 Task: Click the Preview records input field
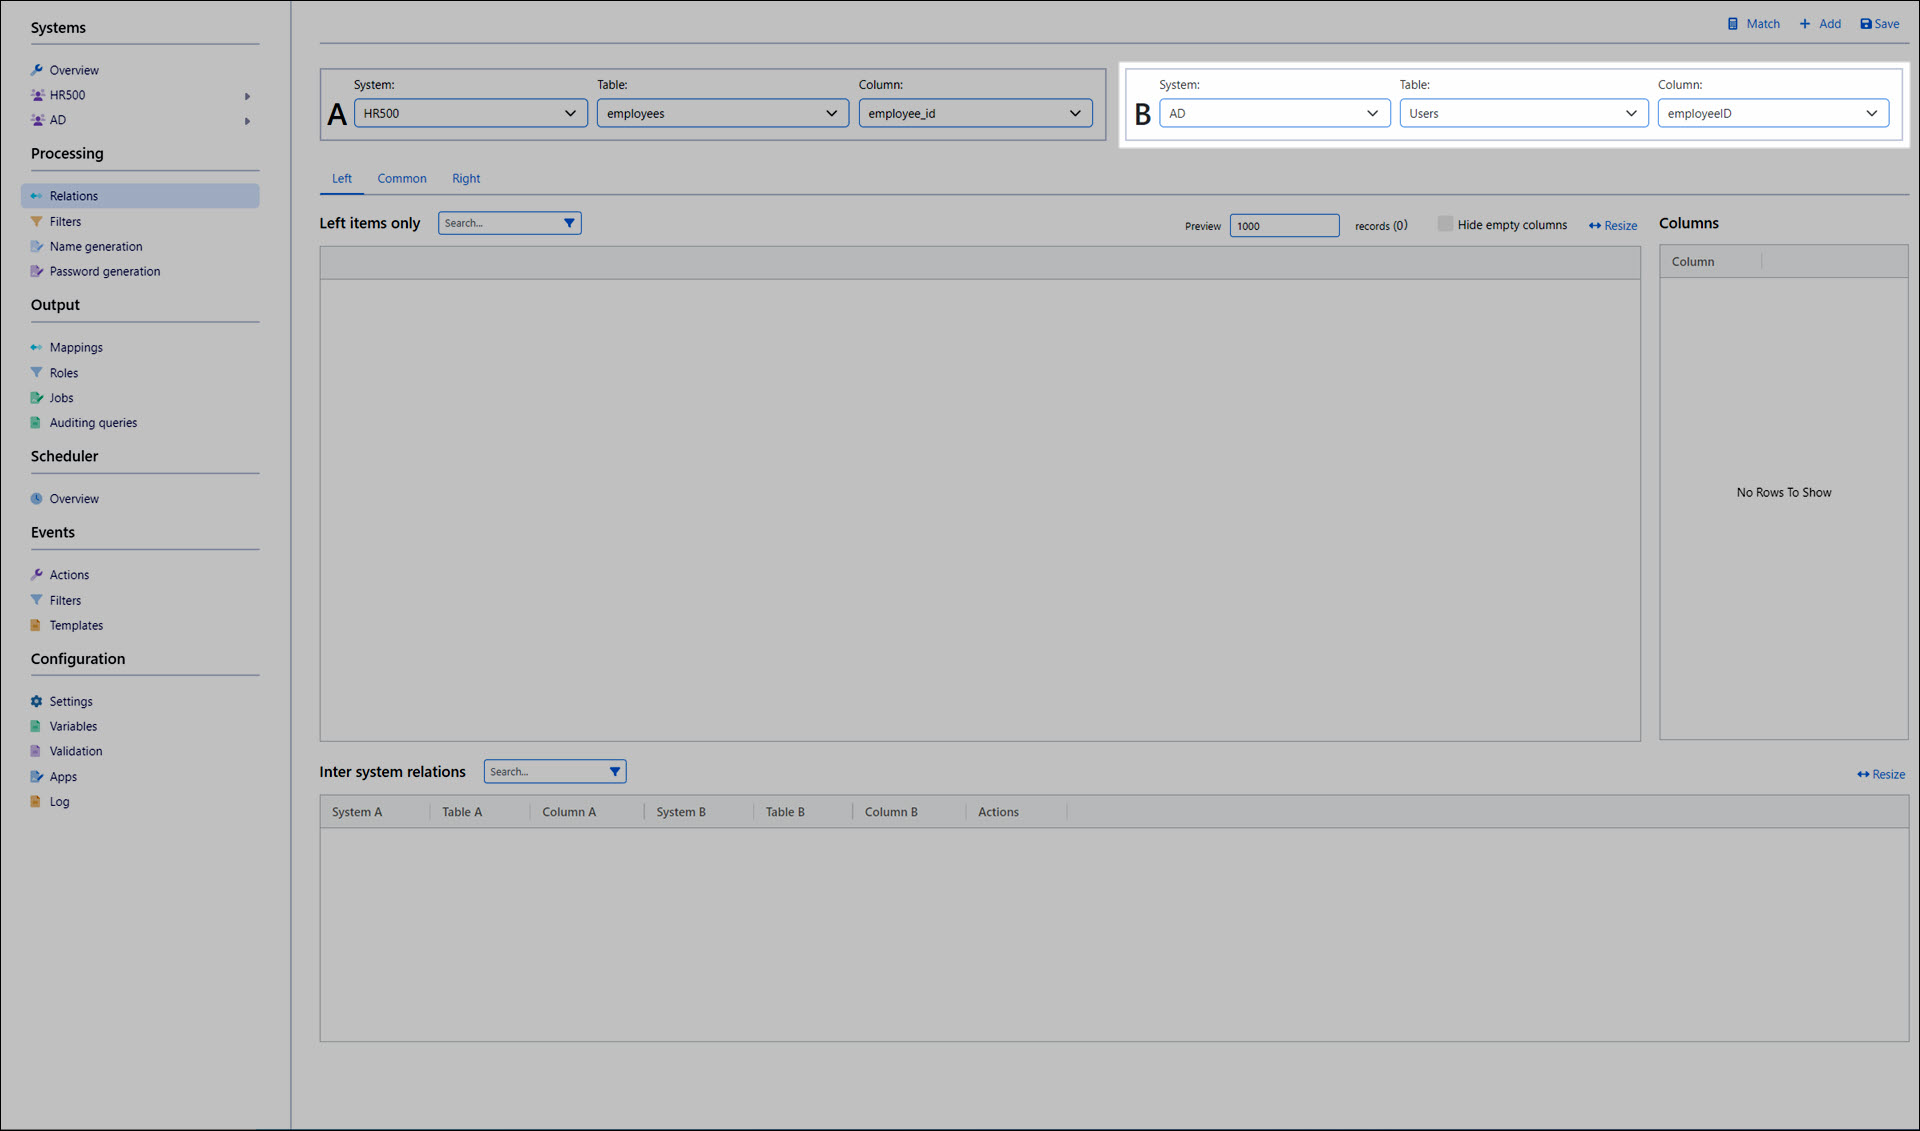tap(1284, 226)
